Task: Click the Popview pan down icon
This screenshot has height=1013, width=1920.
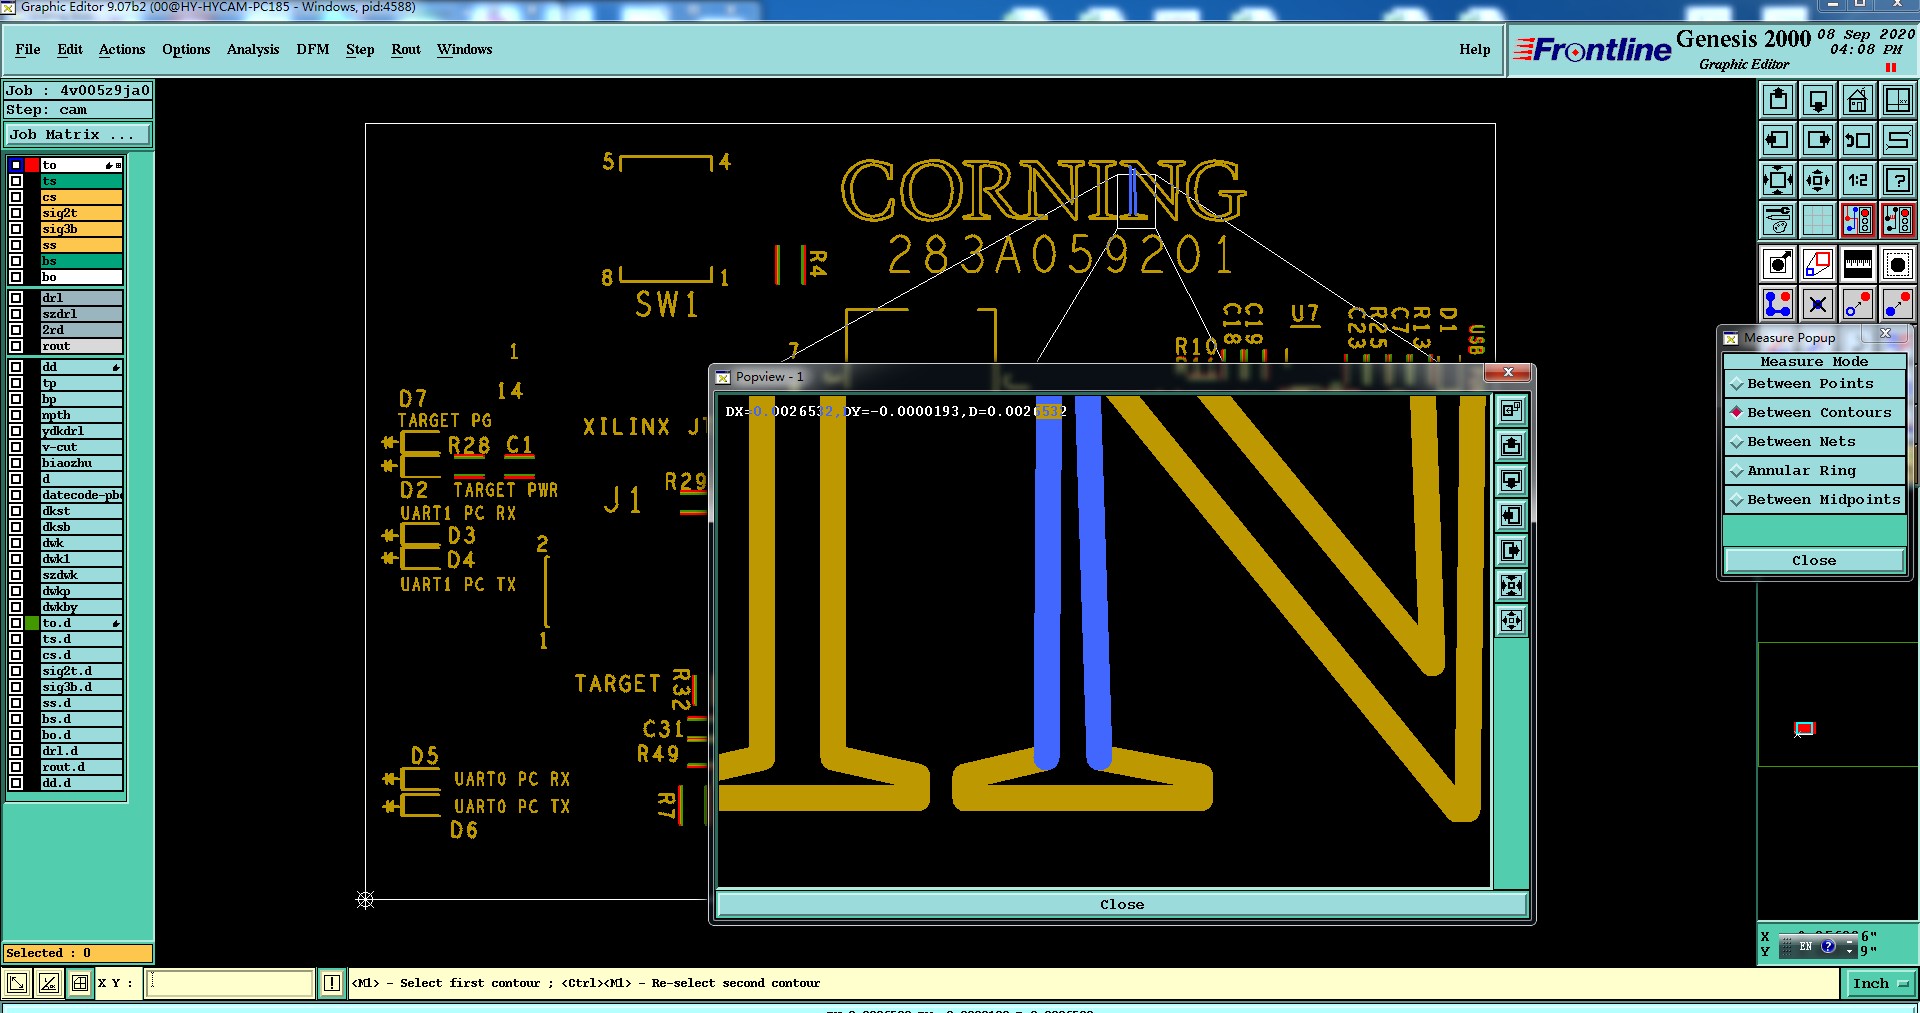Action: pyautogui.click(x=1511, y=480)
